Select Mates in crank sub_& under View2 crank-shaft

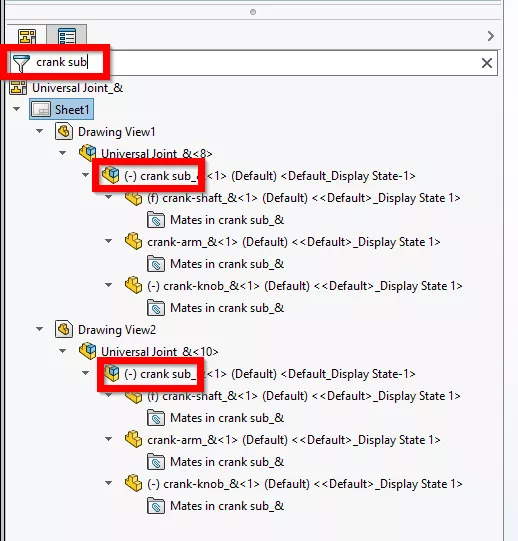coord(227,418)
